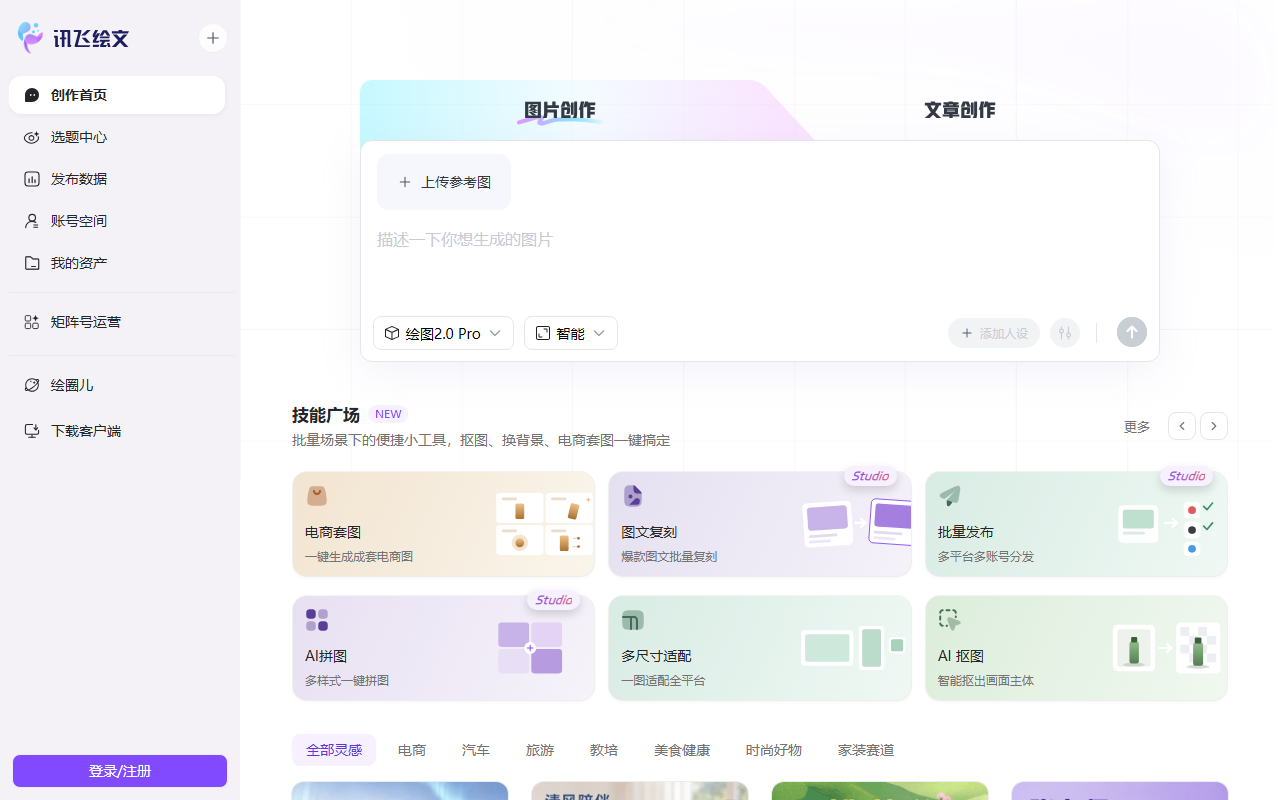Click the AI 抠图 selection icon
1280x800 pixels.
tap(949, 620)
